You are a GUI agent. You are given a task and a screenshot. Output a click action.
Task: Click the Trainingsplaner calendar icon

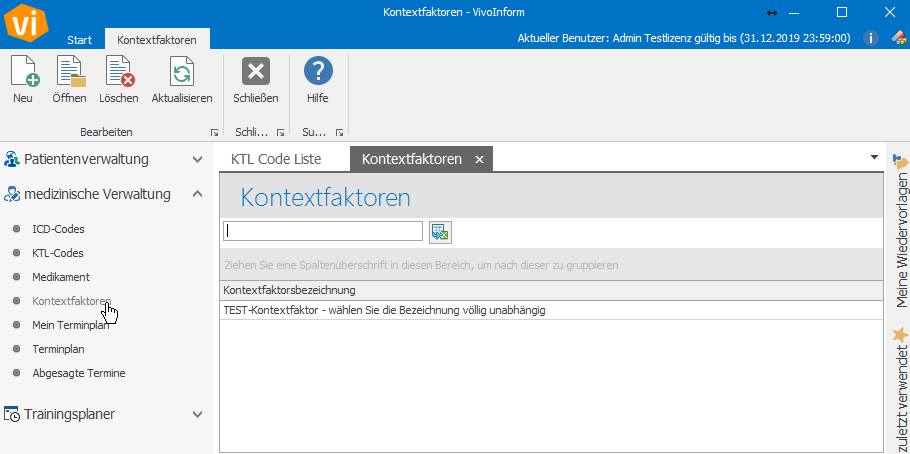(x=12, y=415)
